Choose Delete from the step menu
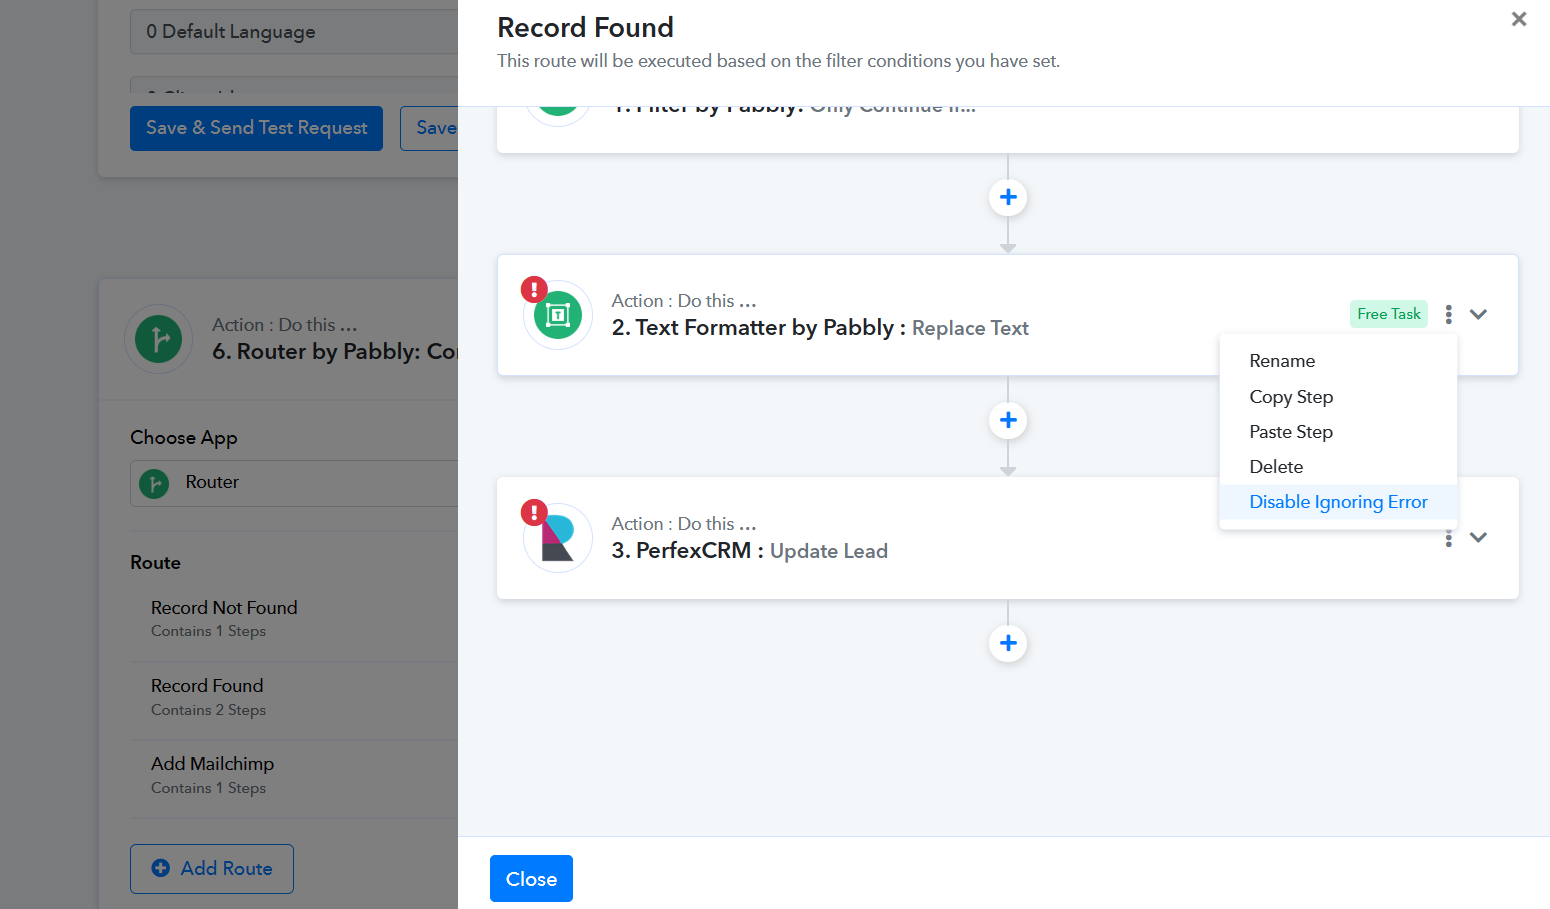Image resolution: width=1550 pixels, height=909 pixels. point(1338,467)
